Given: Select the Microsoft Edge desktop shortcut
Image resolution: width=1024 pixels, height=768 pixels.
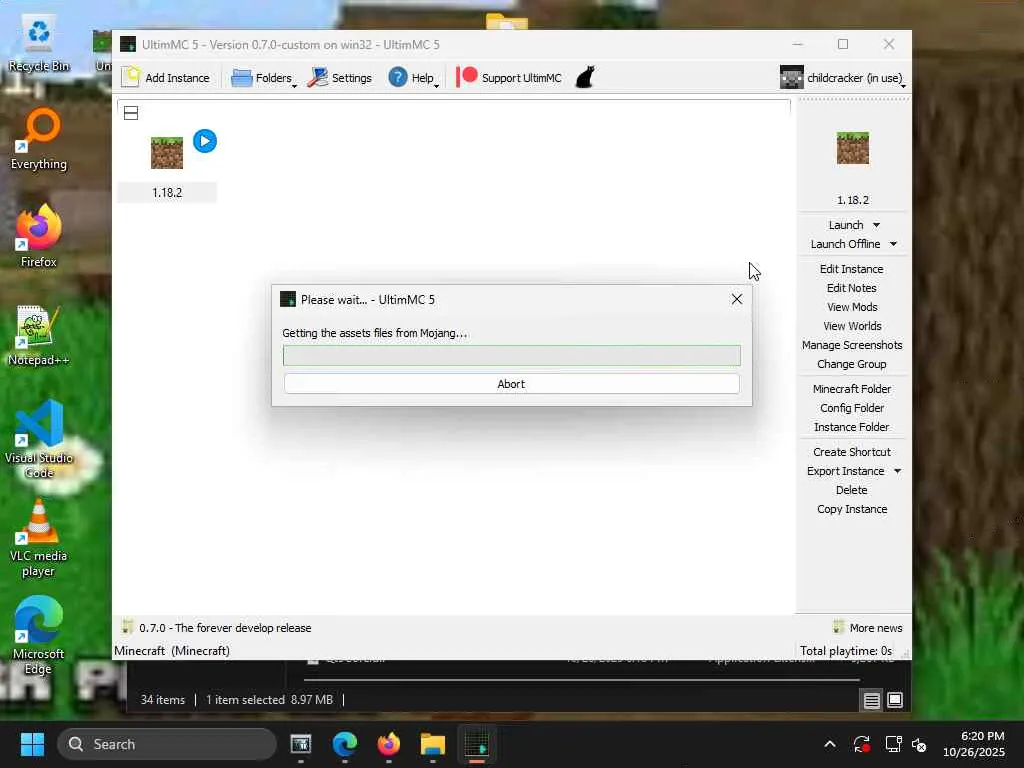Looking at the screenshot, I should click(x=39, y=635).
